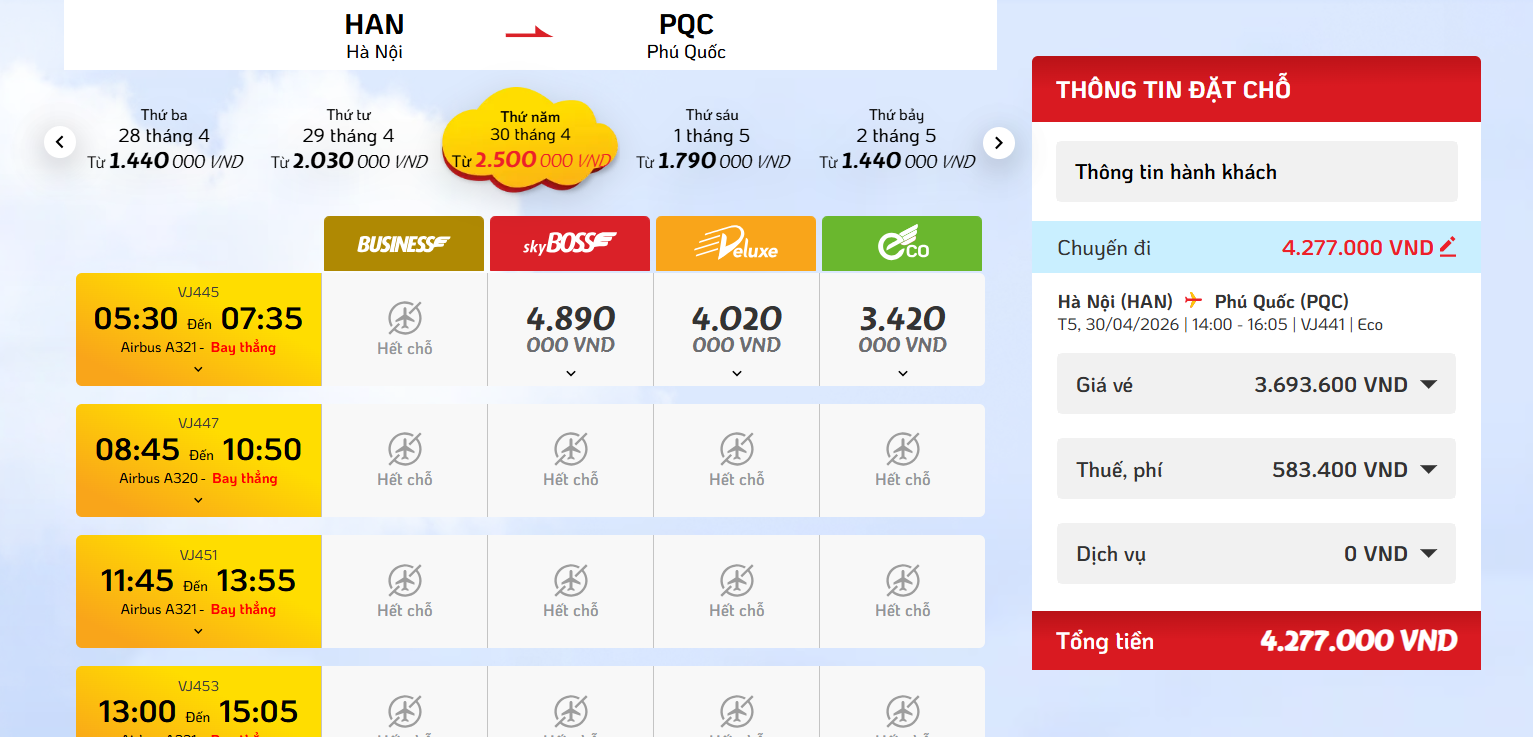Select the Thứ sáu 1 tháng 5 date
Image resolution: width=1533 pixels, height=737 pixels.
coord(712,139)
